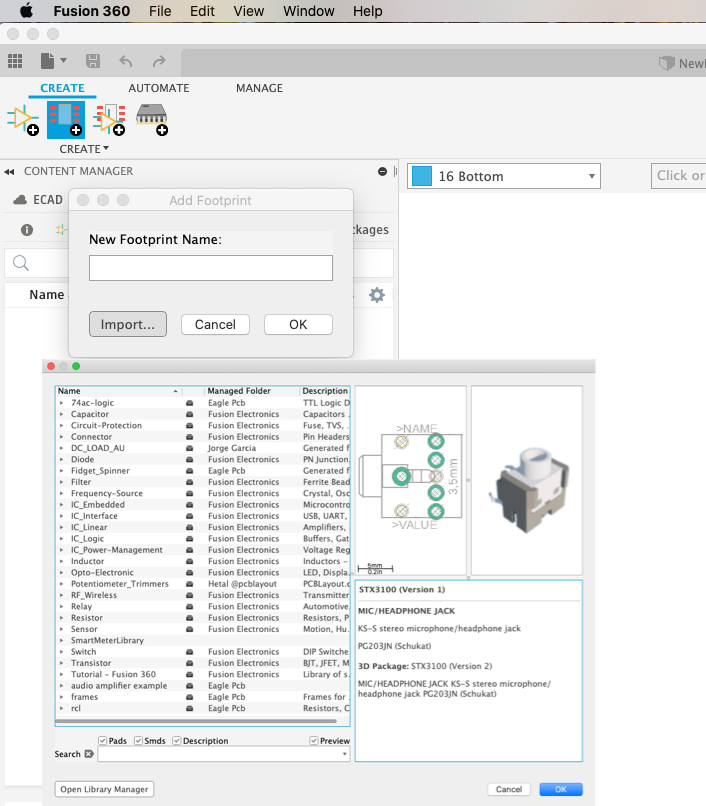This screenshot has height=806, width=706.
Task: Click the Redo arrow icon
Action: coord(159,62)
